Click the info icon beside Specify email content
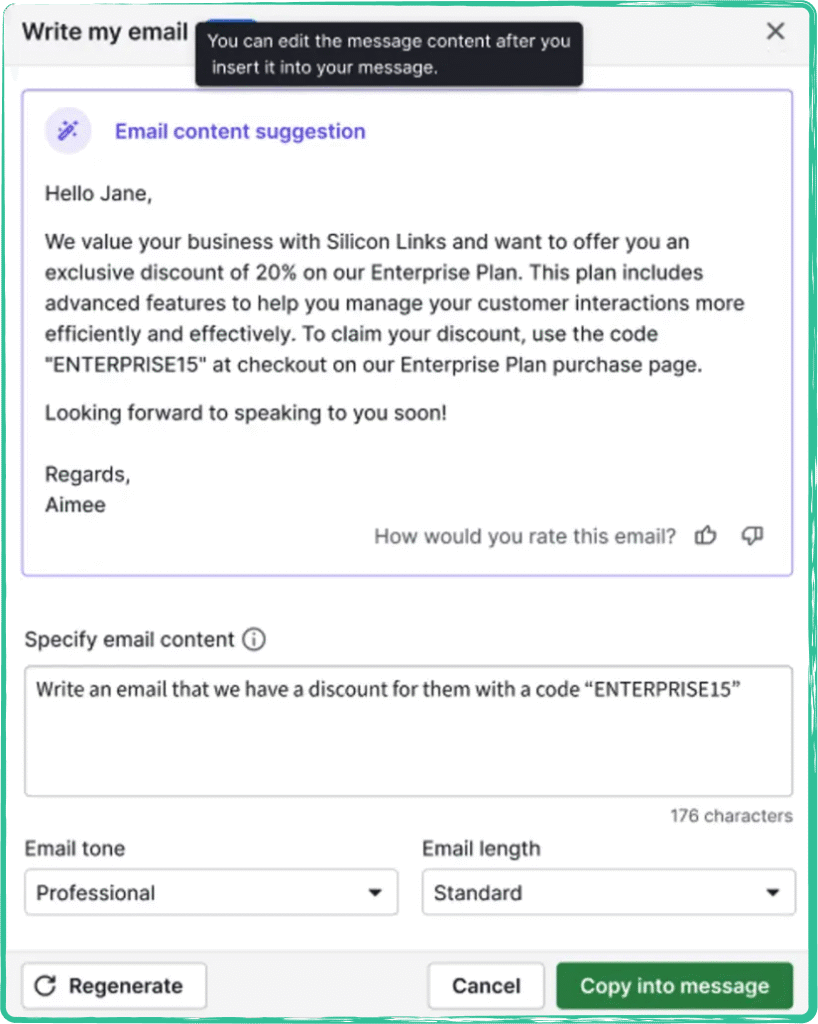Viewport: 818px width, 1024px height. tap(254, 639)
